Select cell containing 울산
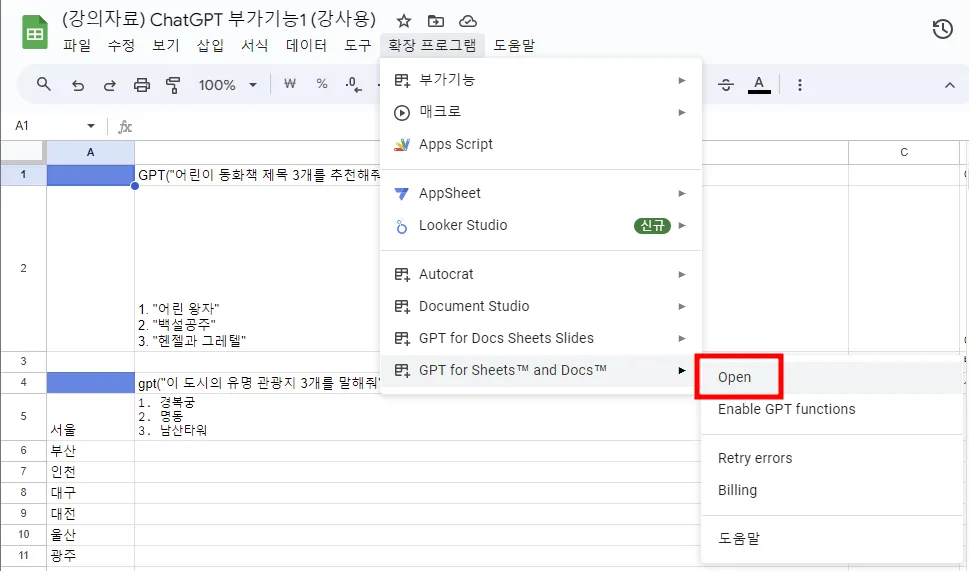Viewport: 969px width, 571px height. [x=90, y=535]
